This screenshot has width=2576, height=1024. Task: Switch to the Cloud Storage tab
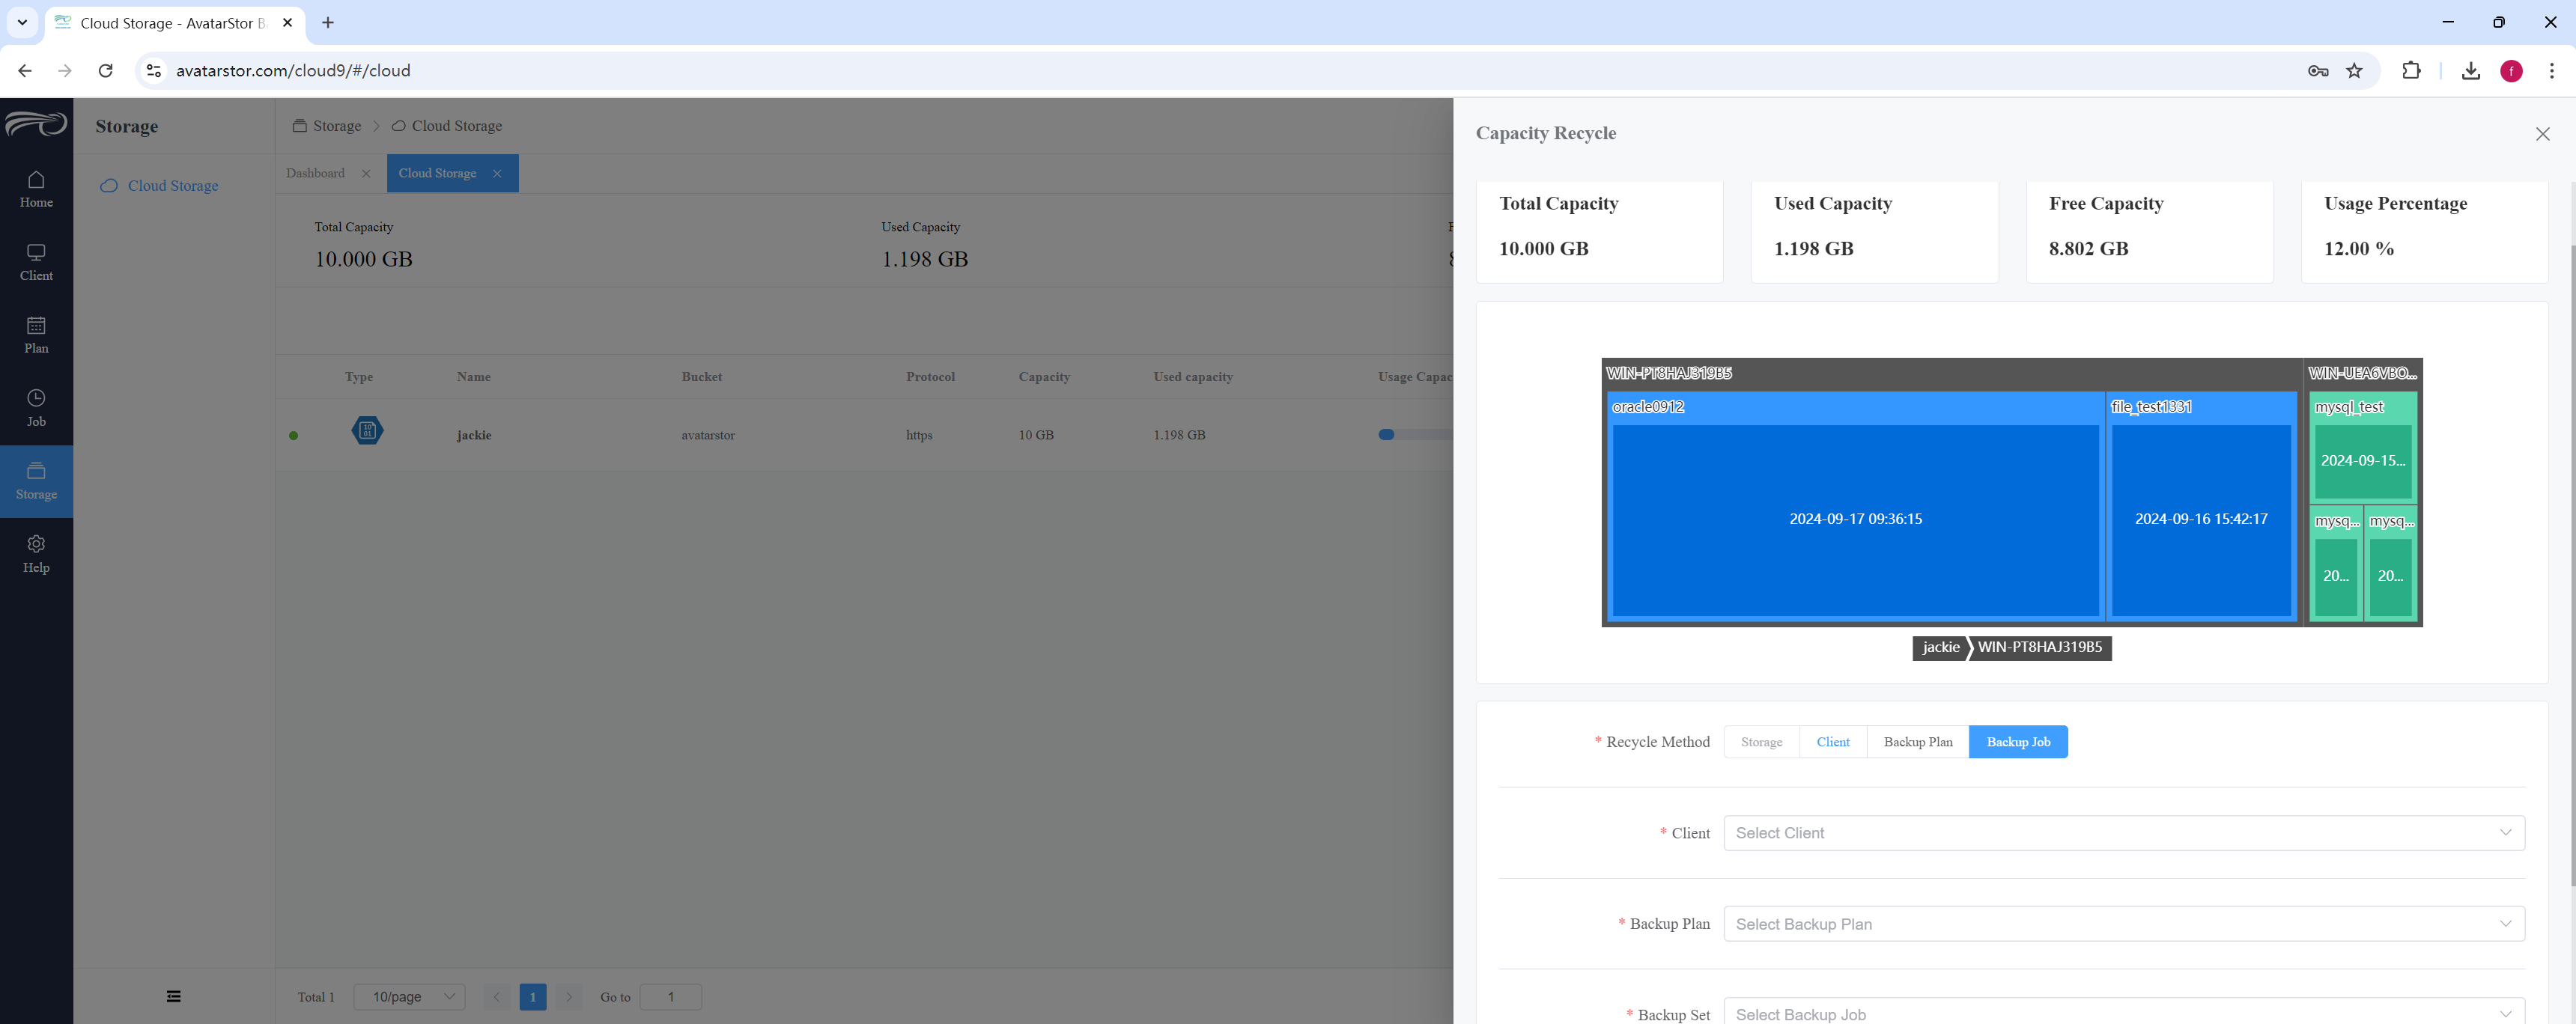point(437,173)
